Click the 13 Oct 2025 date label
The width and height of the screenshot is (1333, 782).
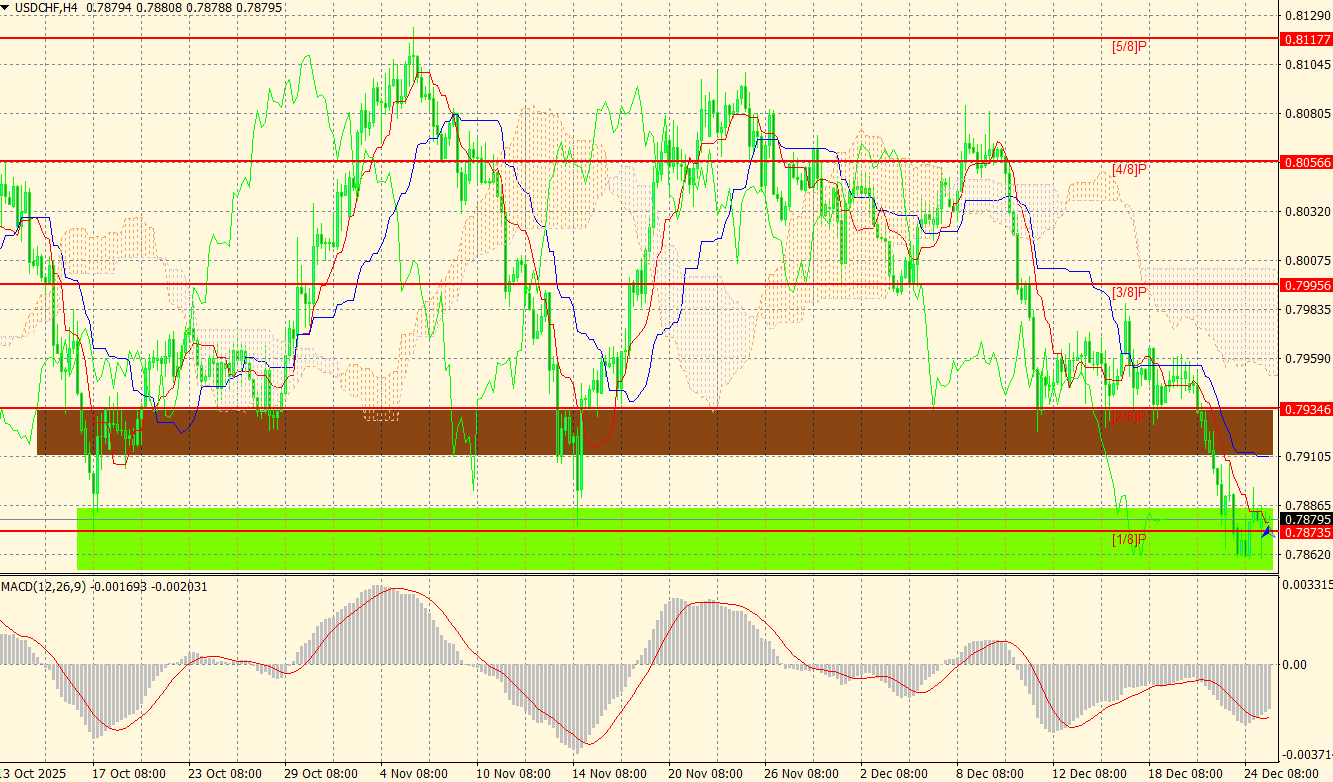(x=32, y=774)
